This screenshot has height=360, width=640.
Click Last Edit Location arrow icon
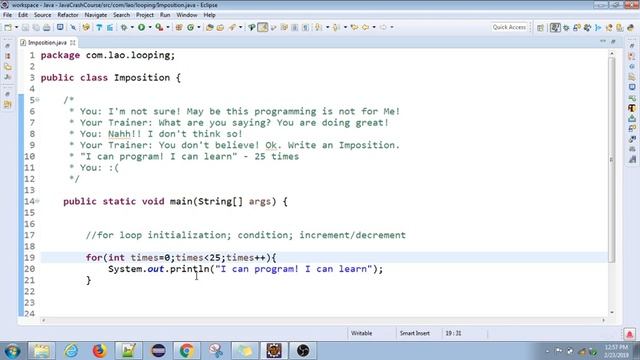coord(354,27)
